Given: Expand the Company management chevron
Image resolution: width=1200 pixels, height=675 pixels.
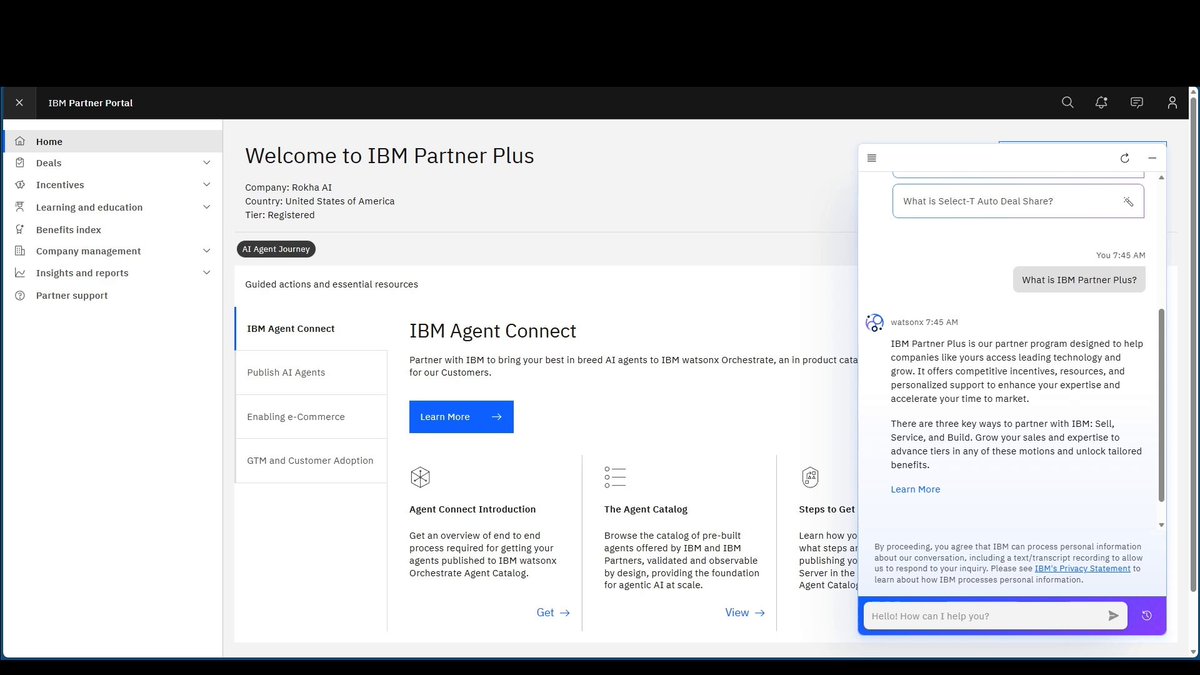Looking at the screenshot, I should 207,251.
